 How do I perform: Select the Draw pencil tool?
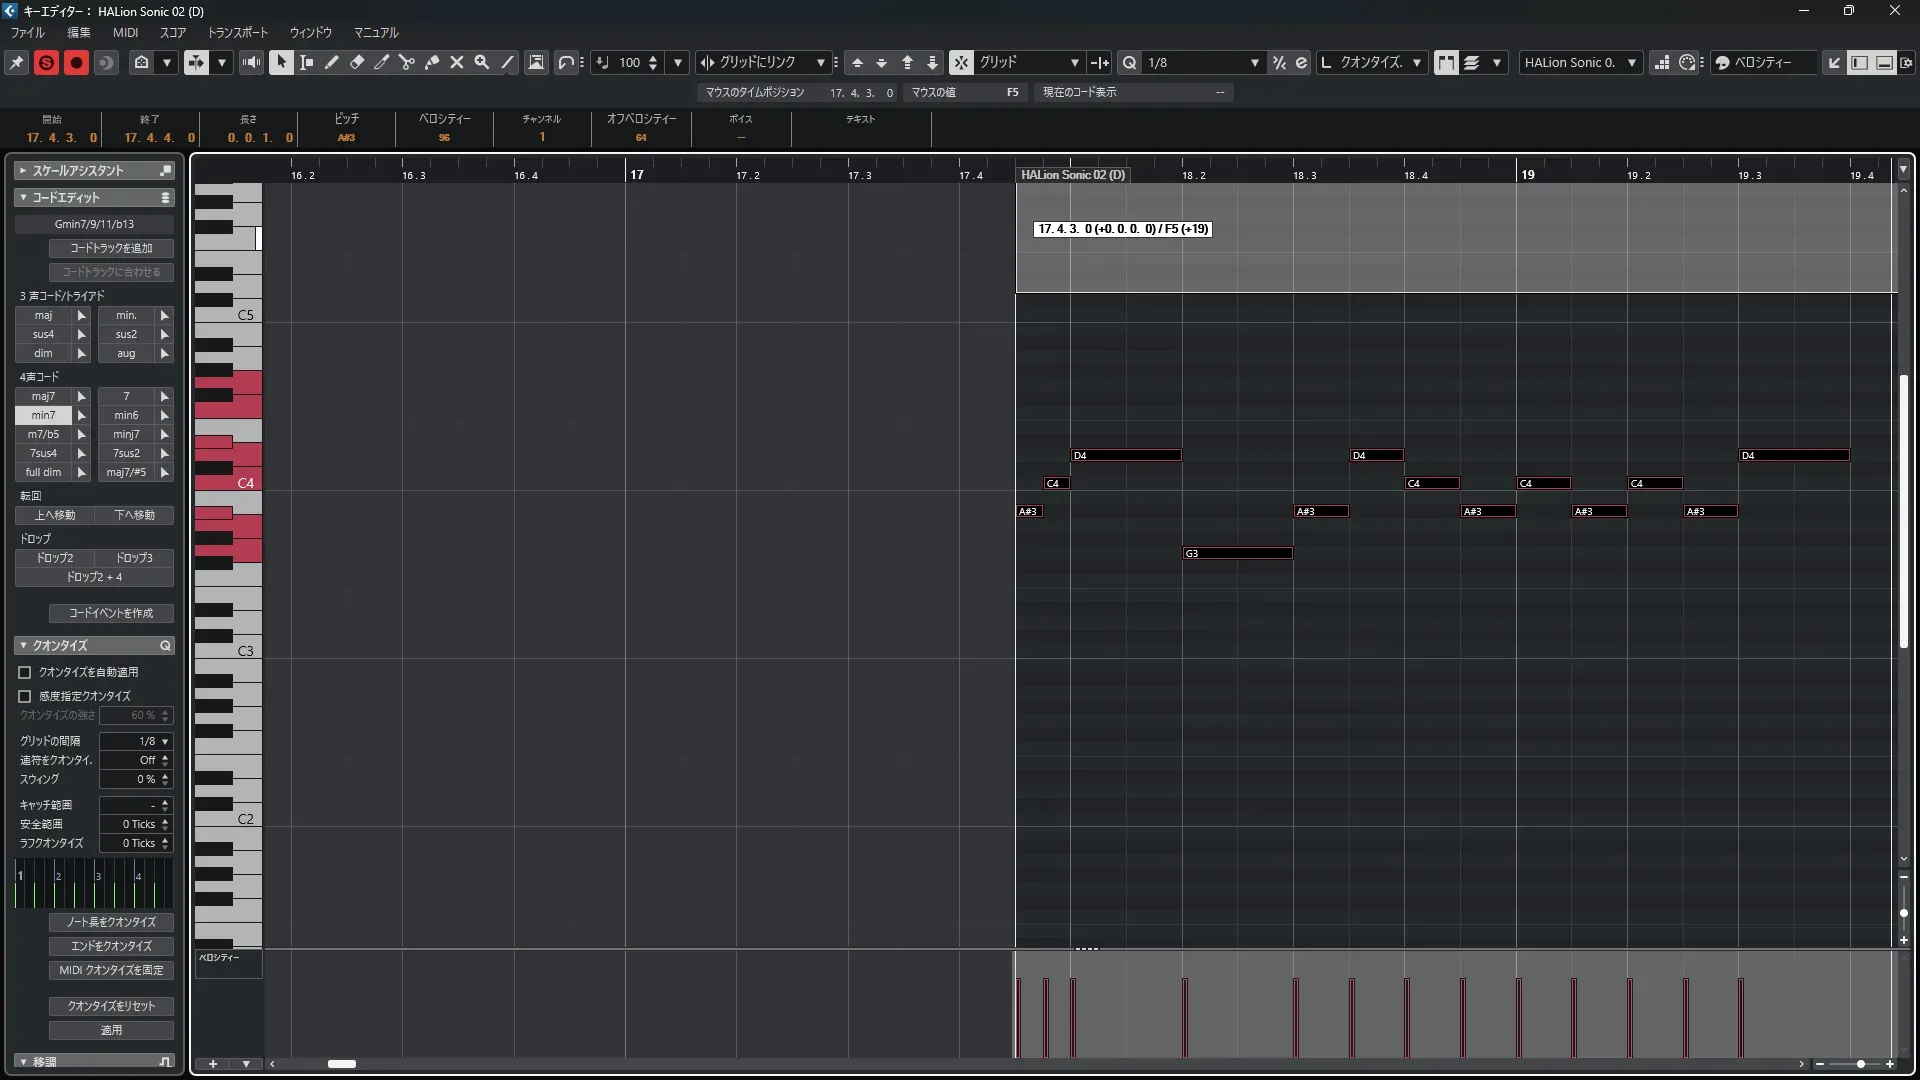332,62
